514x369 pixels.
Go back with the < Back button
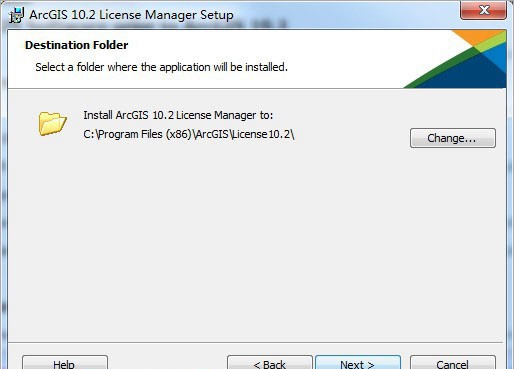point(270,363)
